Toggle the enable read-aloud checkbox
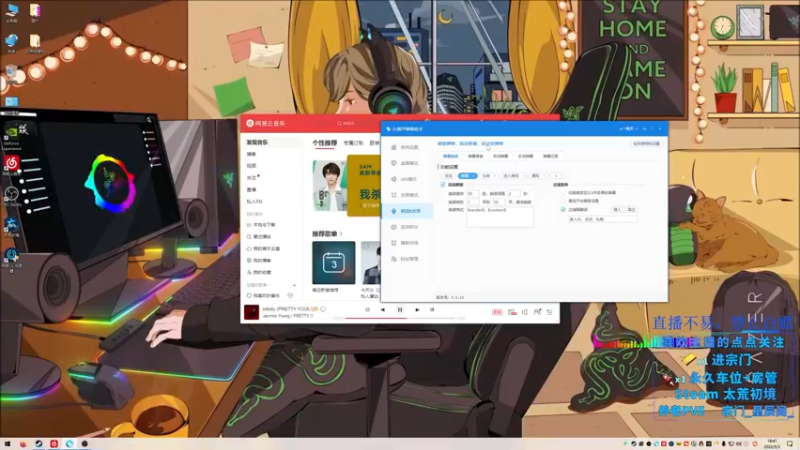 (x=443, y=185)
